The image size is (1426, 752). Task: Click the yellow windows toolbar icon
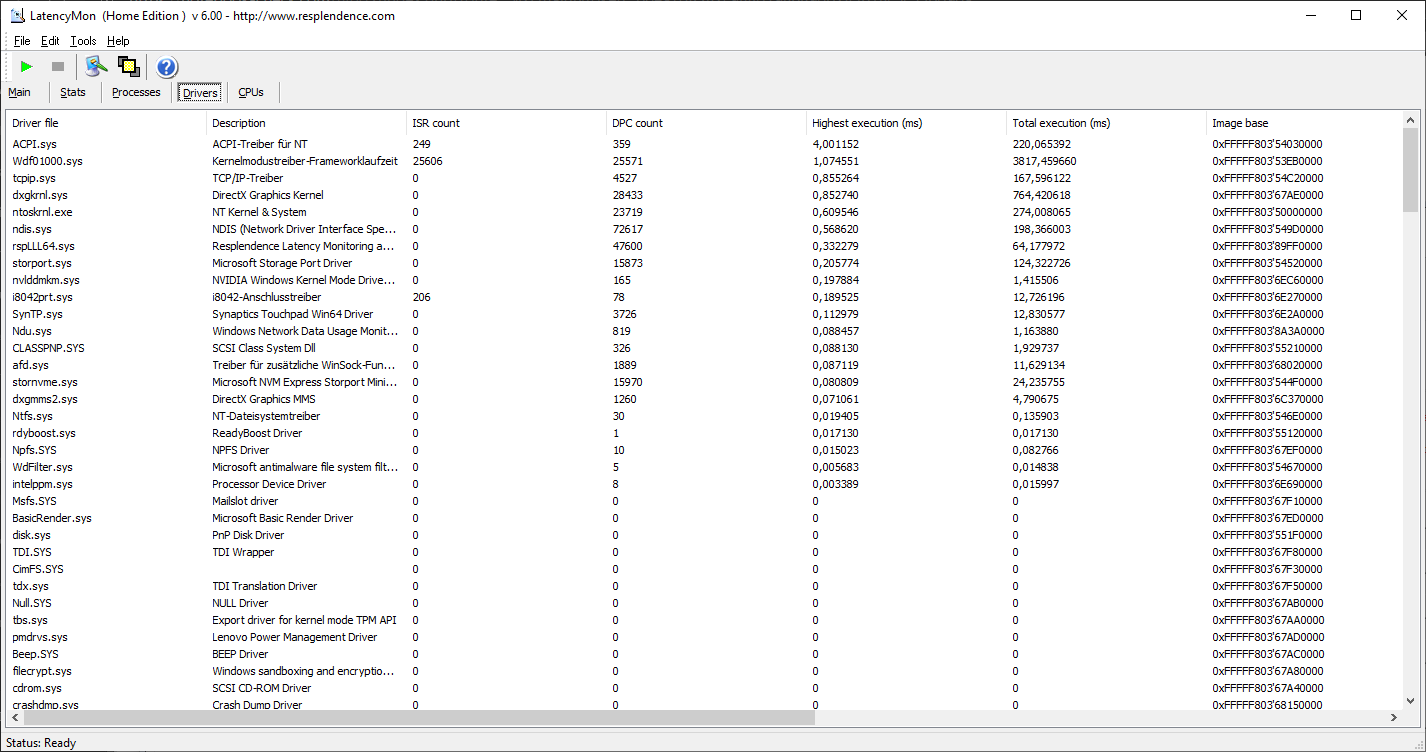[128, 67]
